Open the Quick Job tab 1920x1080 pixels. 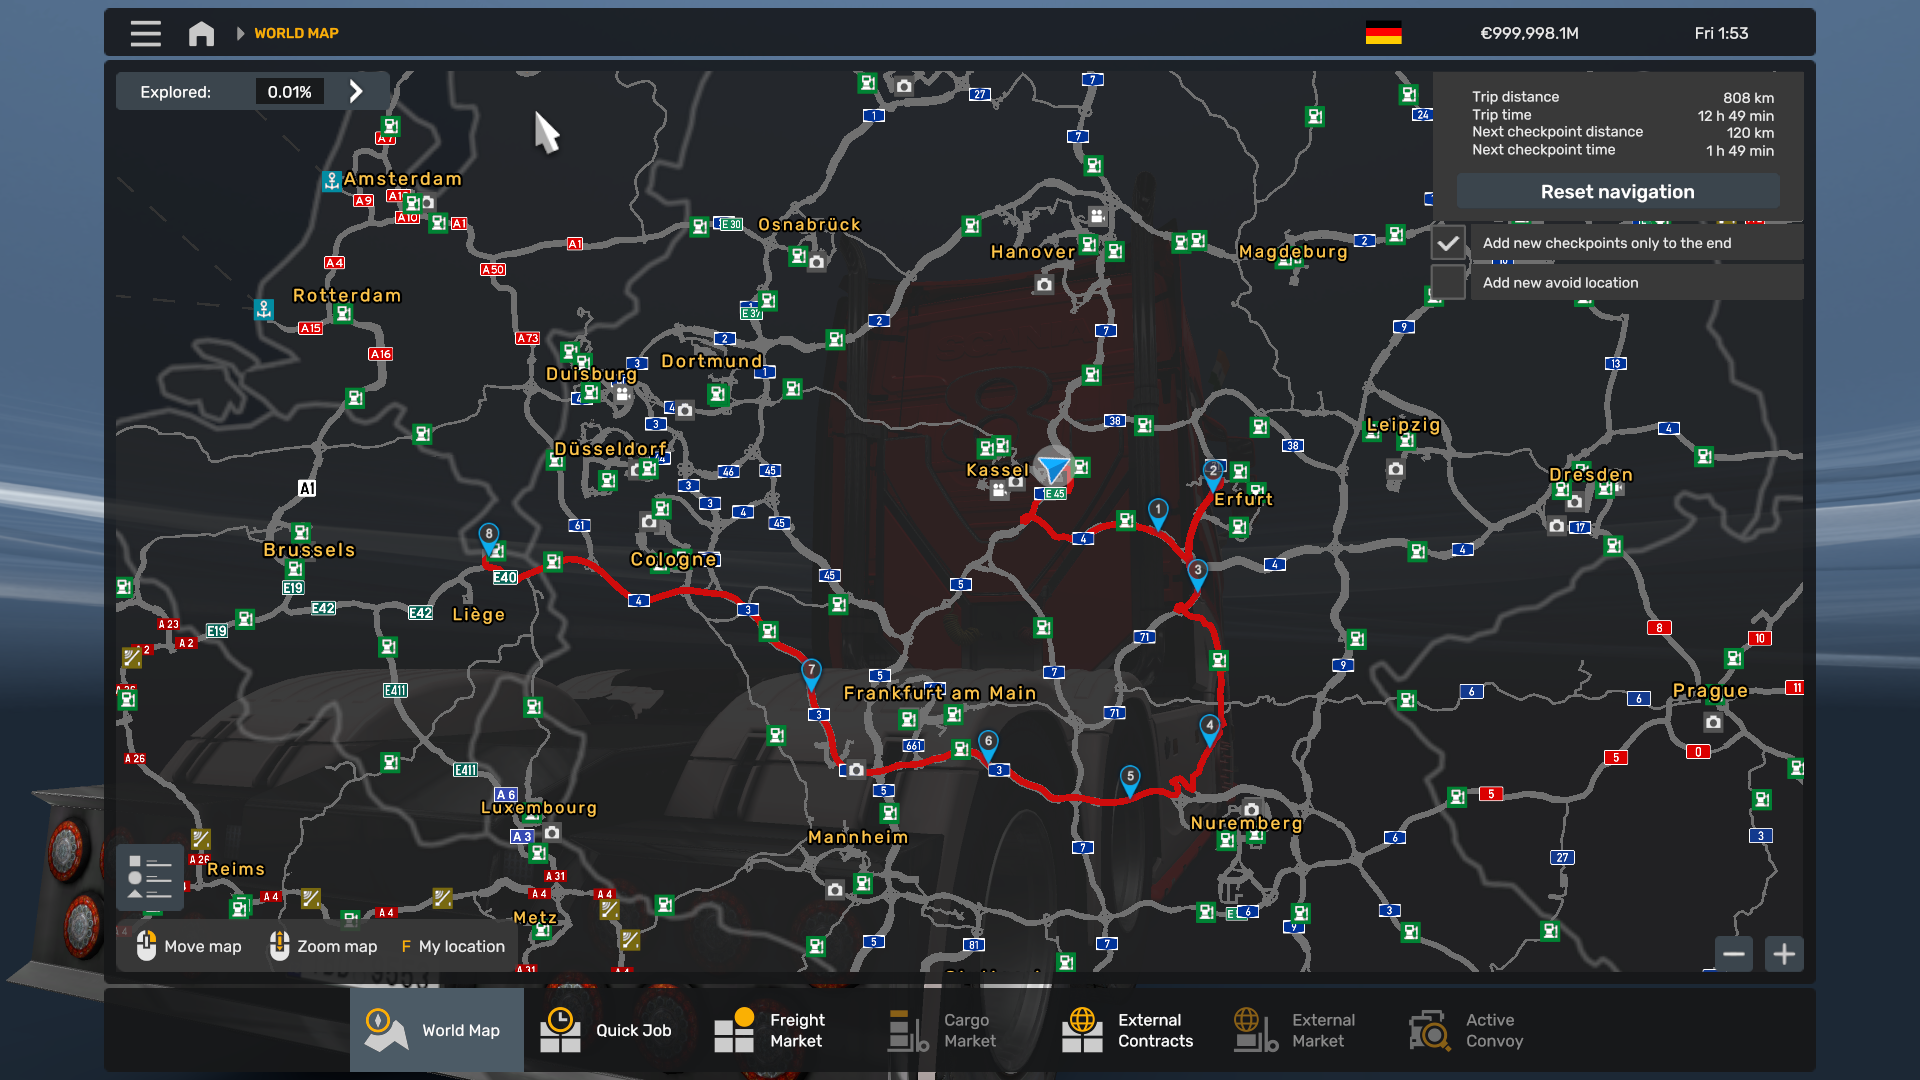point(610,1030)
